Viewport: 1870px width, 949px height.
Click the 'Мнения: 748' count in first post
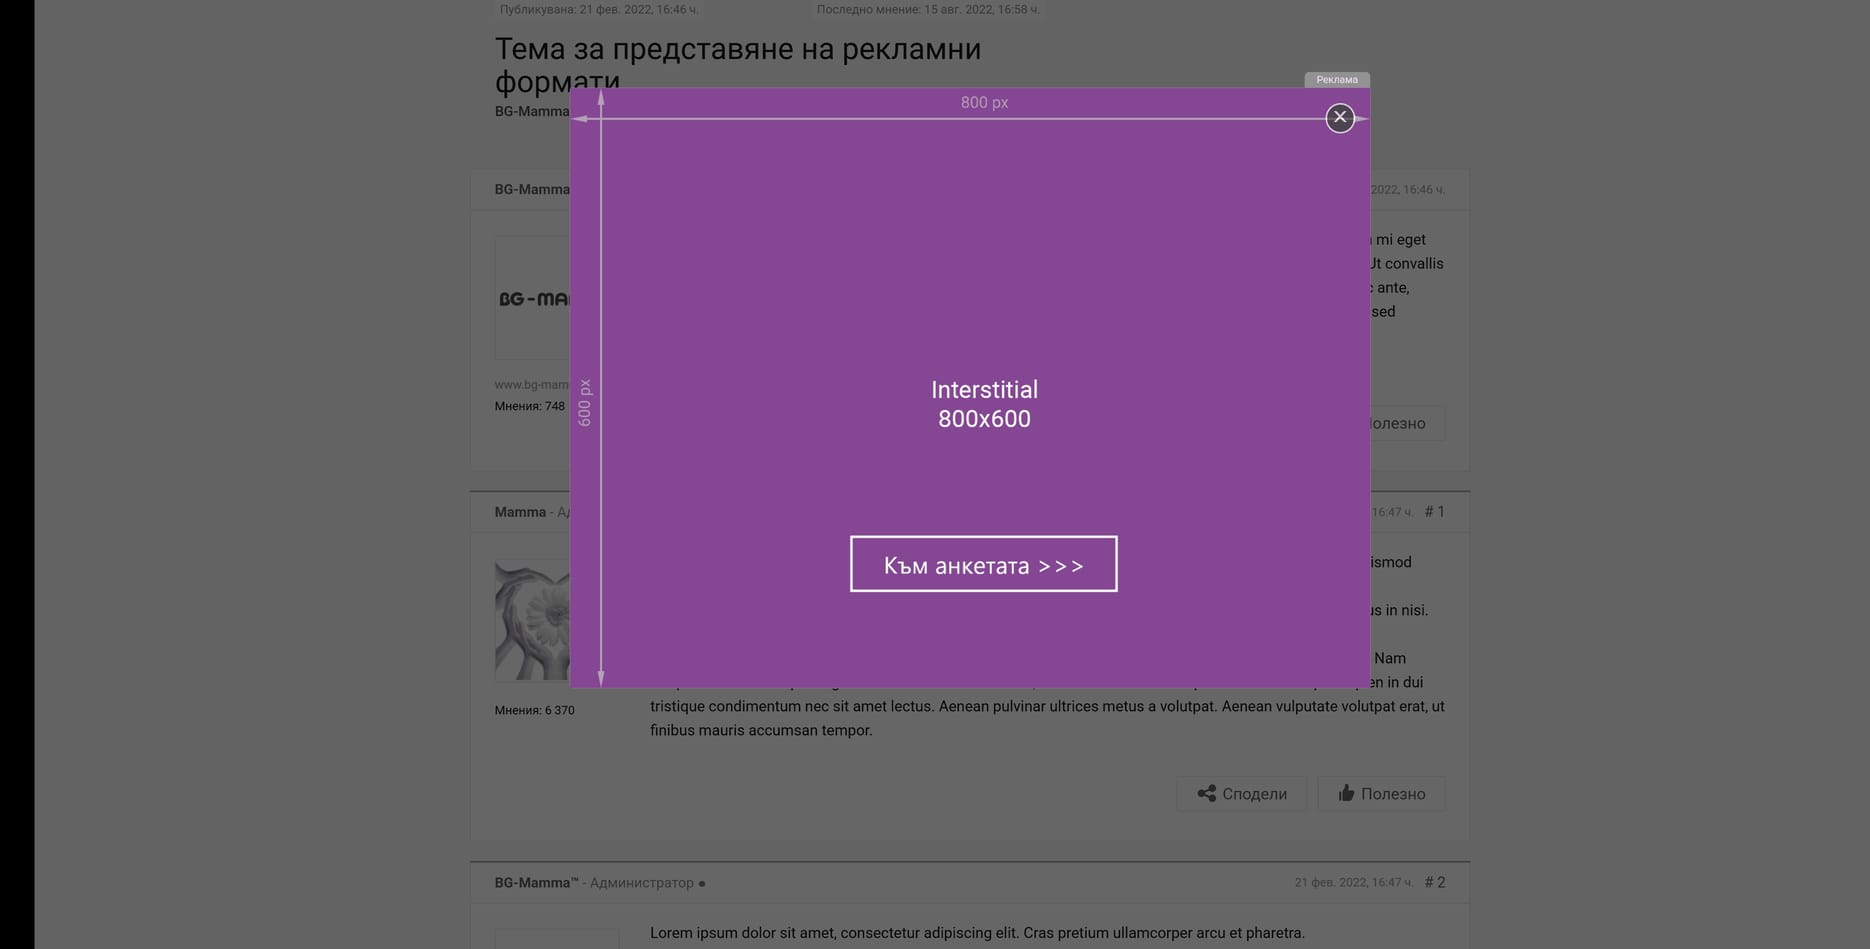[x=530, y=406]
